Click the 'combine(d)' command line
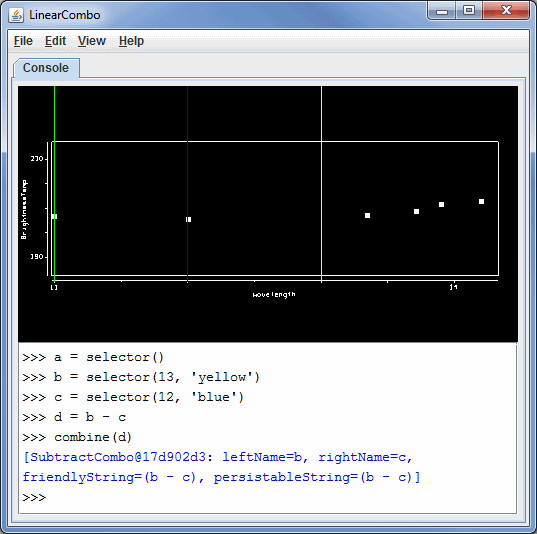This screenshot has width=537, height=534. pyautogui.click(x=77, y=437)
